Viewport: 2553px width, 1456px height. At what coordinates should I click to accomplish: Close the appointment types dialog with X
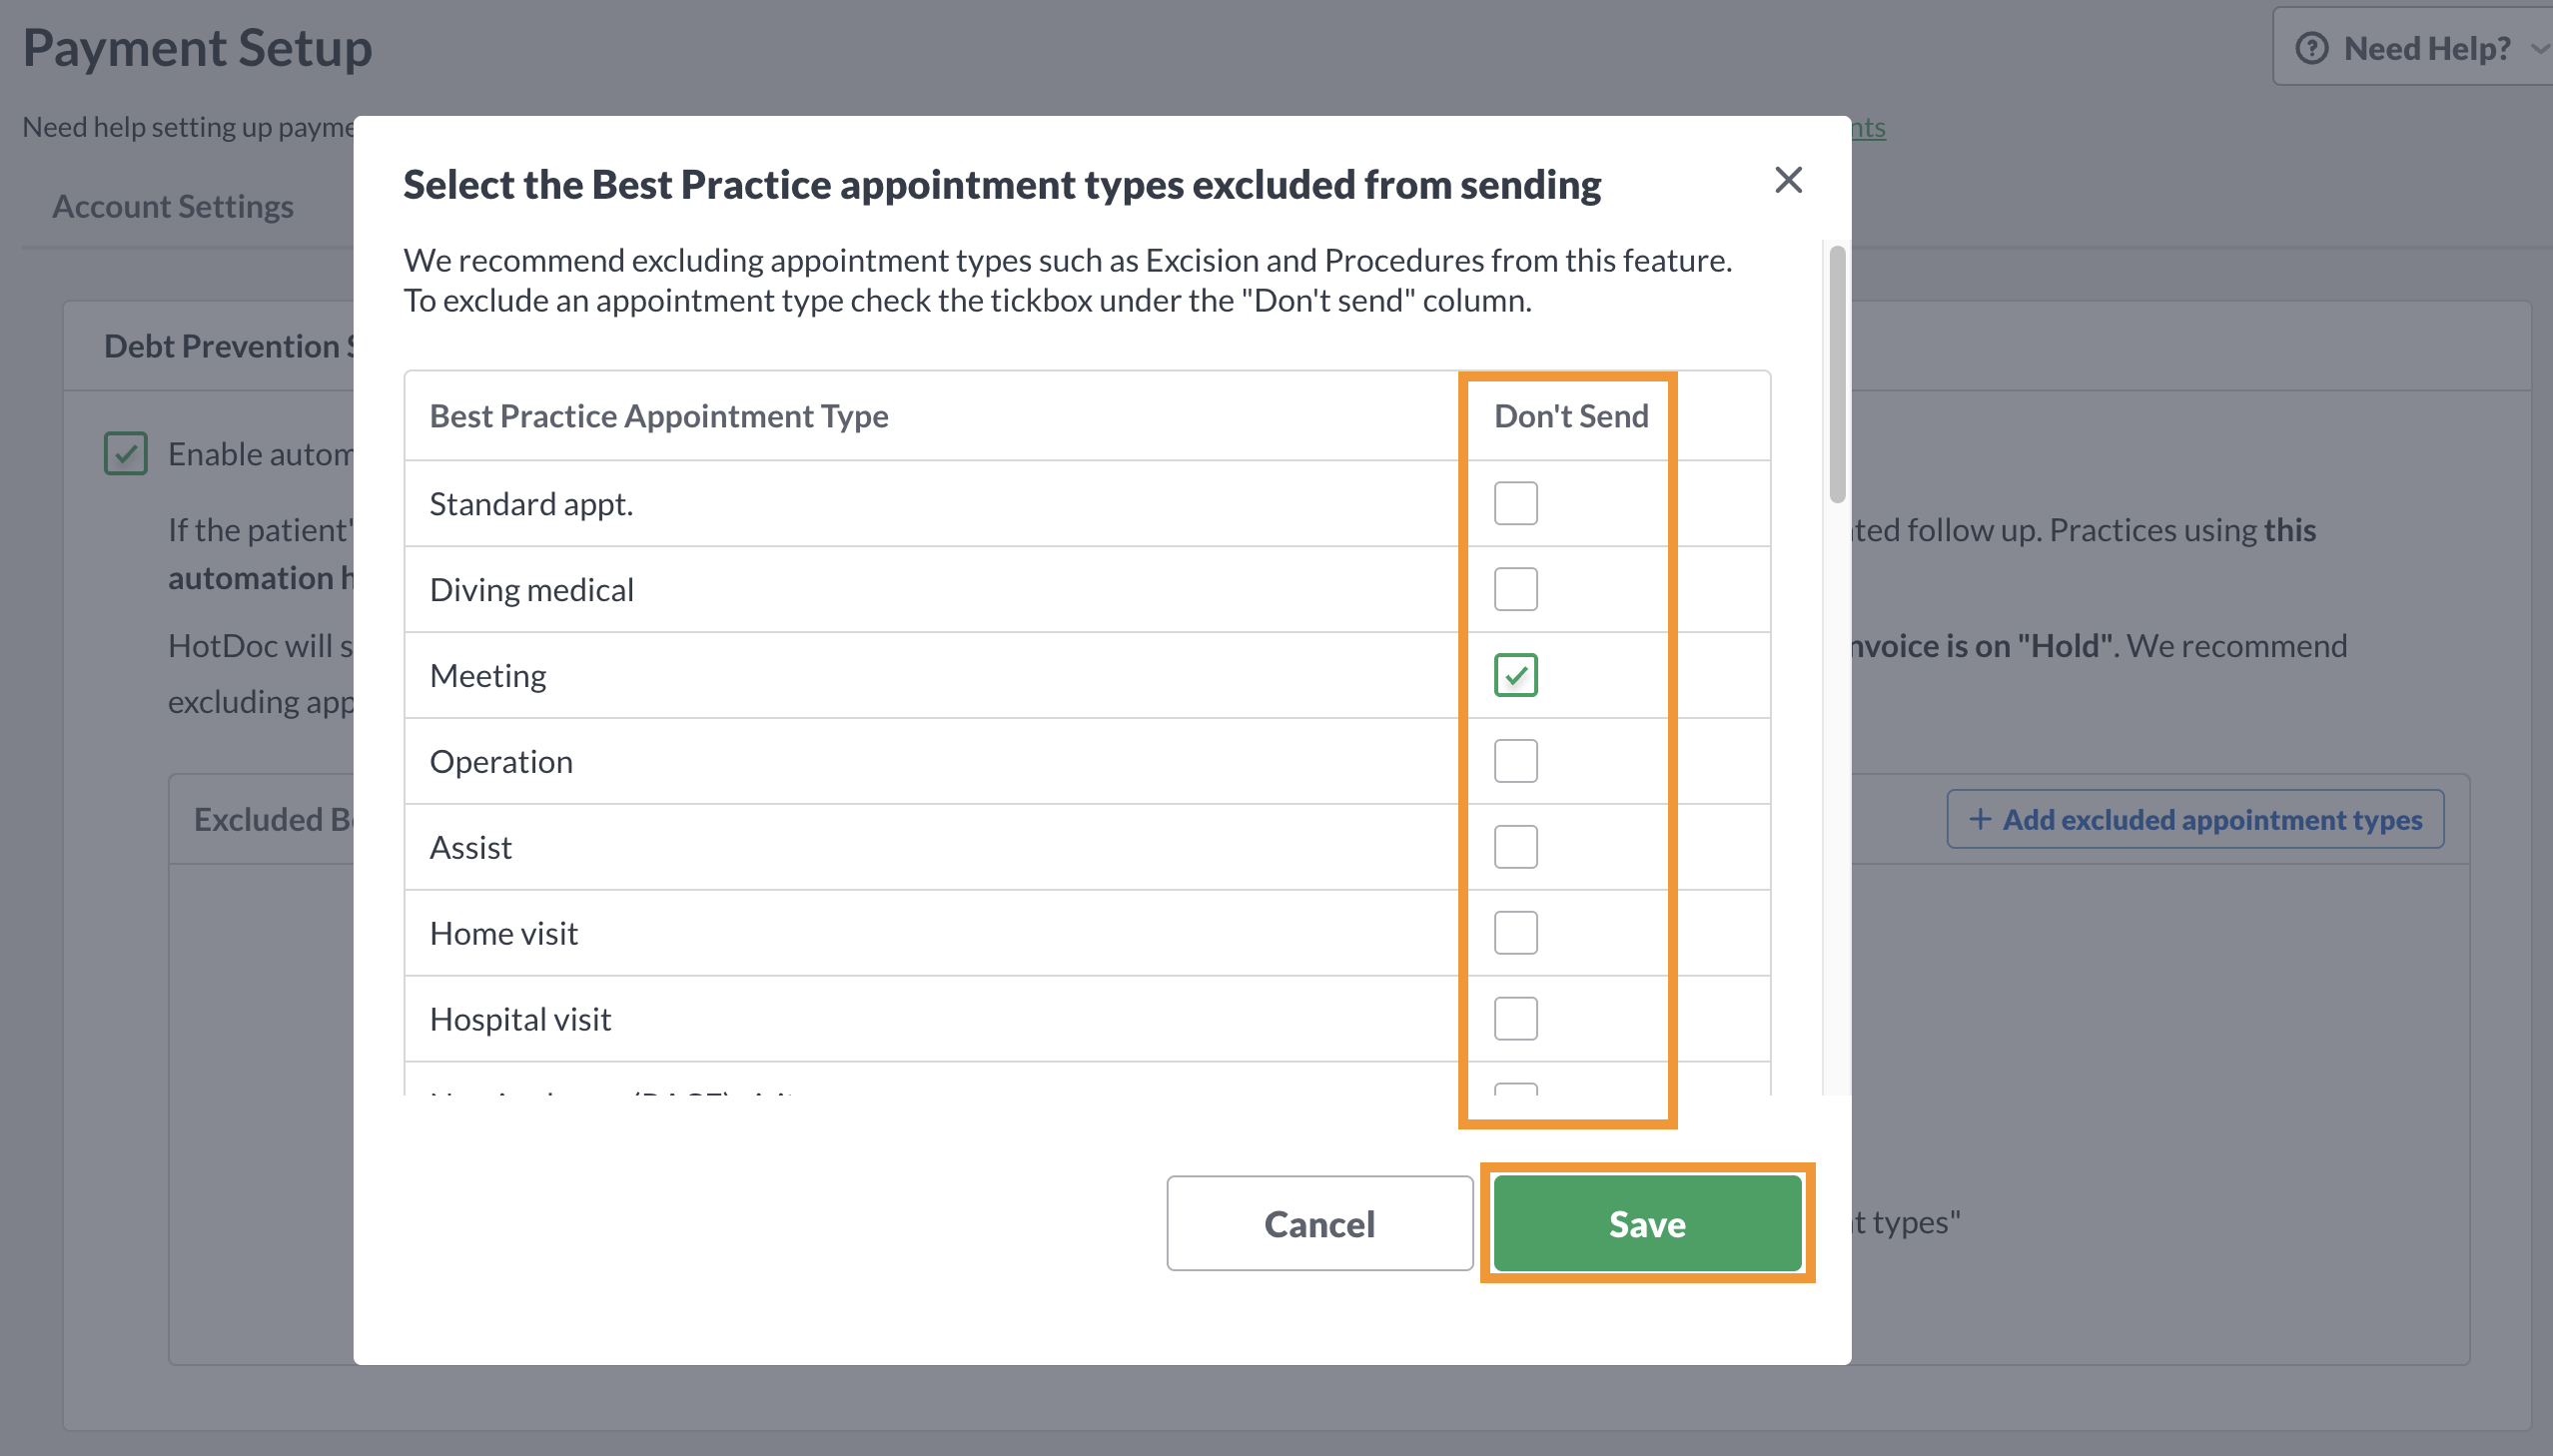click(1788, 180)
